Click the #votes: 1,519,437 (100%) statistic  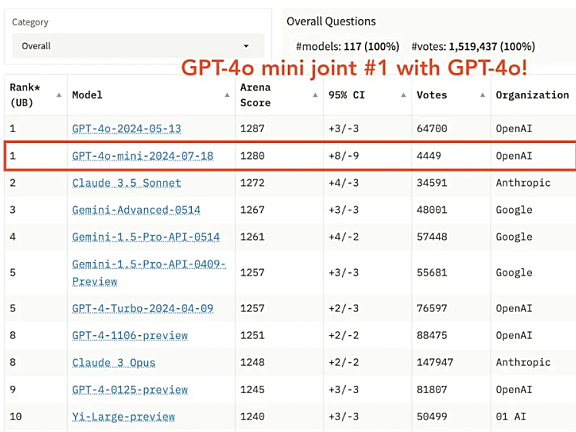coord(473,47)
